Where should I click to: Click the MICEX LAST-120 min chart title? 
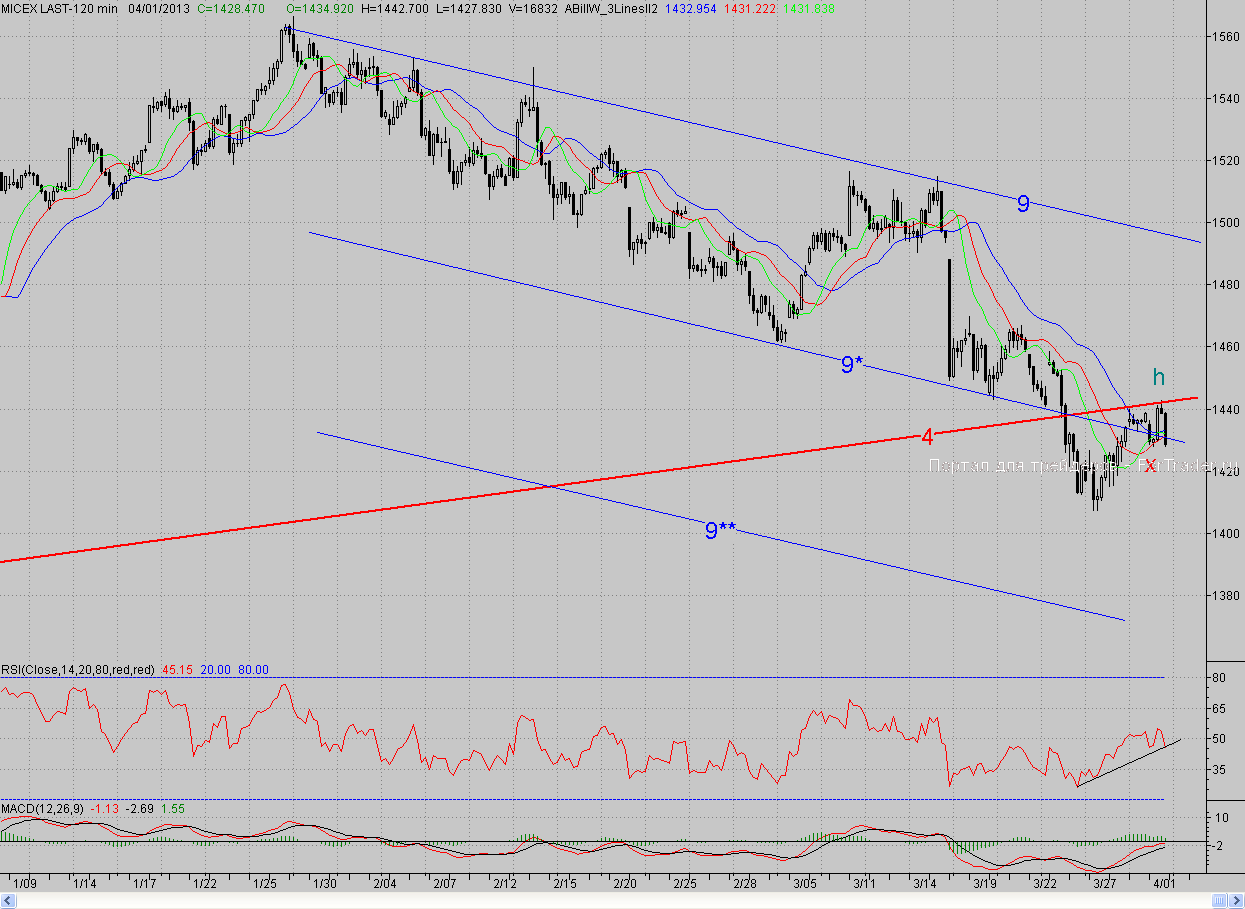[60, 8]
